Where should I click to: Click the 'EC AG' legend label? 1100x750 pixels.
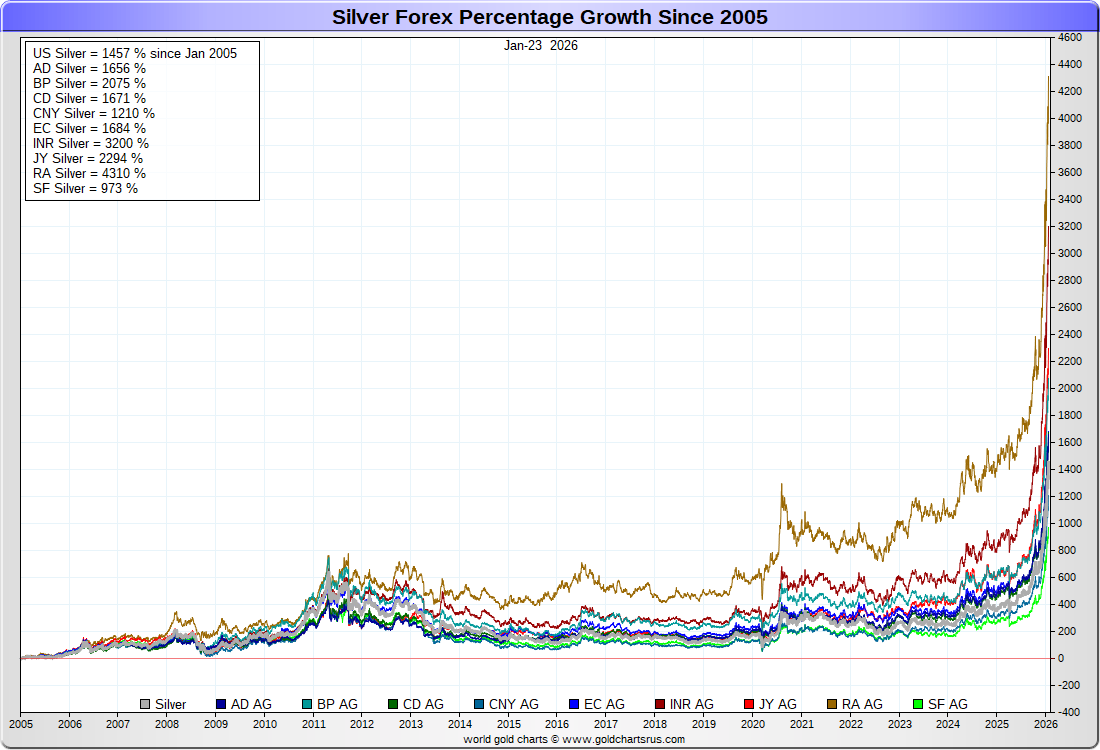[x=604, y=704]
